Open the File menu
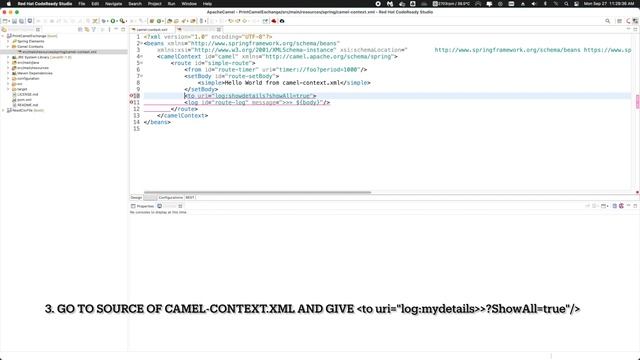The height and width of the screenshot is (360, 640). (82, 4)
